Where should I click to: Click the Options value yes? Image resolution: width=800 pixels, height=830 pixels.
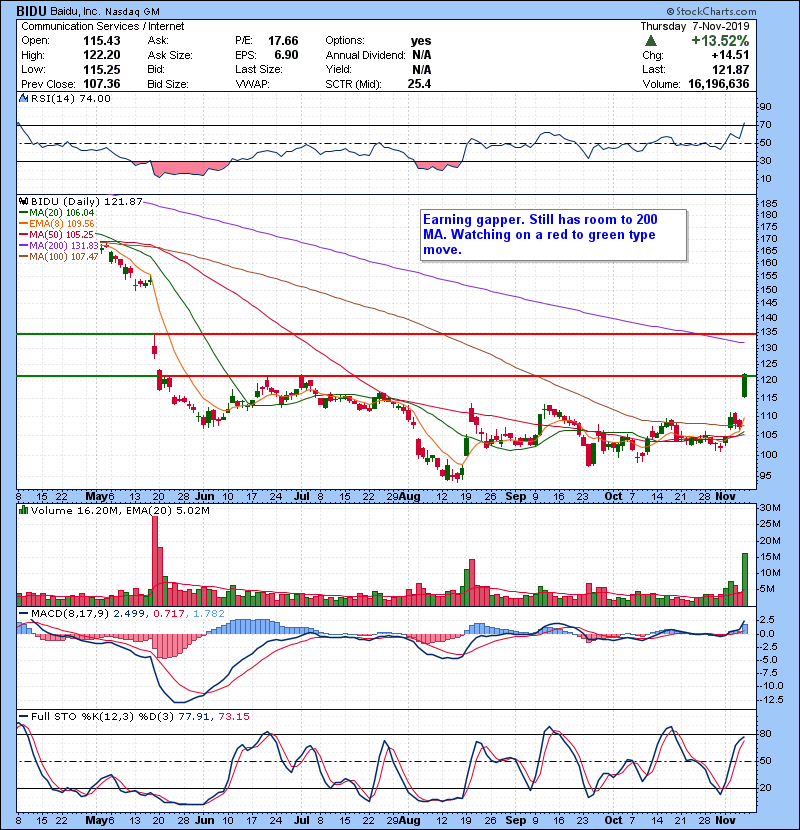(421, 41)
